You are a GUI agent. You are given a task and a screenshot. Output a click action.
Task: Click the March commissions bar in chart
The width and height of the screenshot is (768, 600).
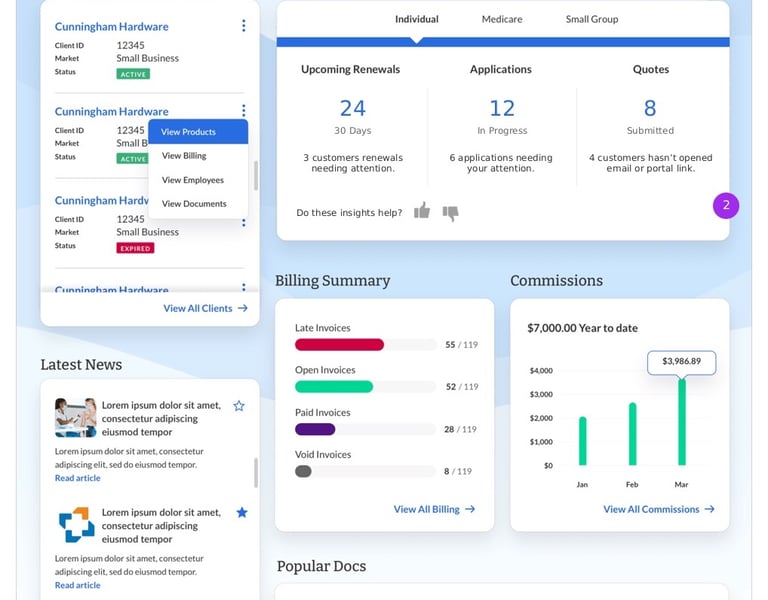click(x=682, y=422)
